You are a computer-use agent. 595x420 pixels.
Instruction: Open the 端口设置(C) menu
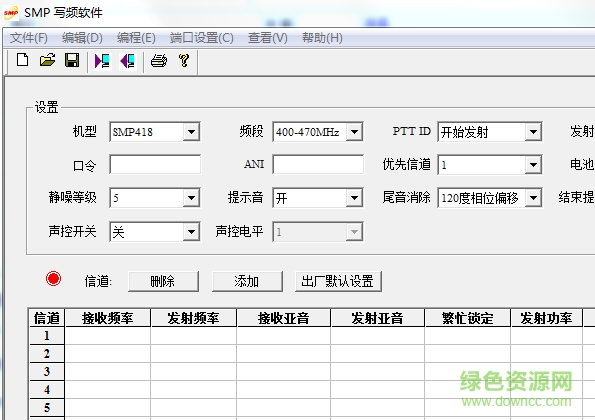tap(201, 38)
